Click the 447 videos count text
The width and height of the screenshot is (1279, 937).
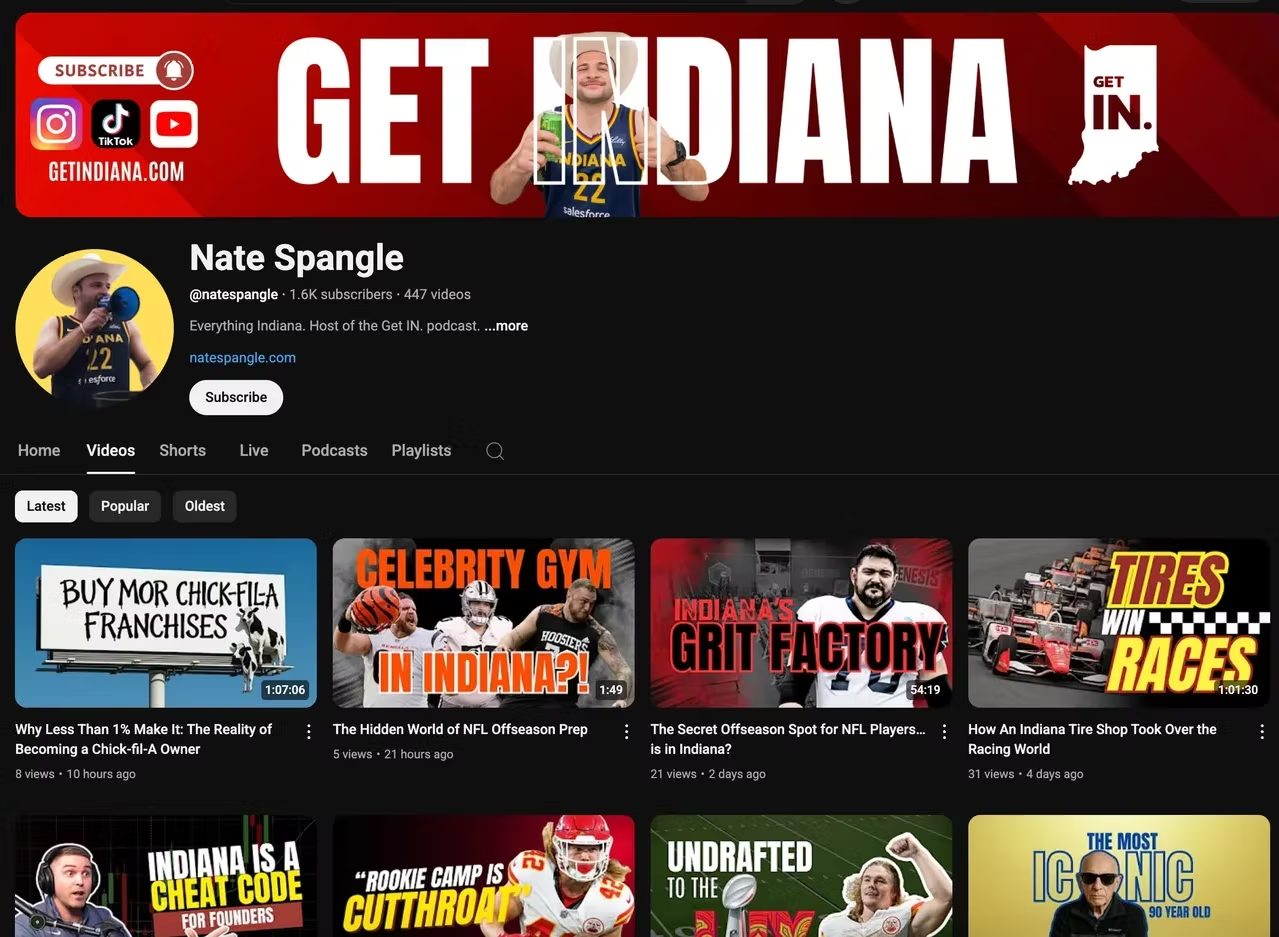tap(437, 295)
